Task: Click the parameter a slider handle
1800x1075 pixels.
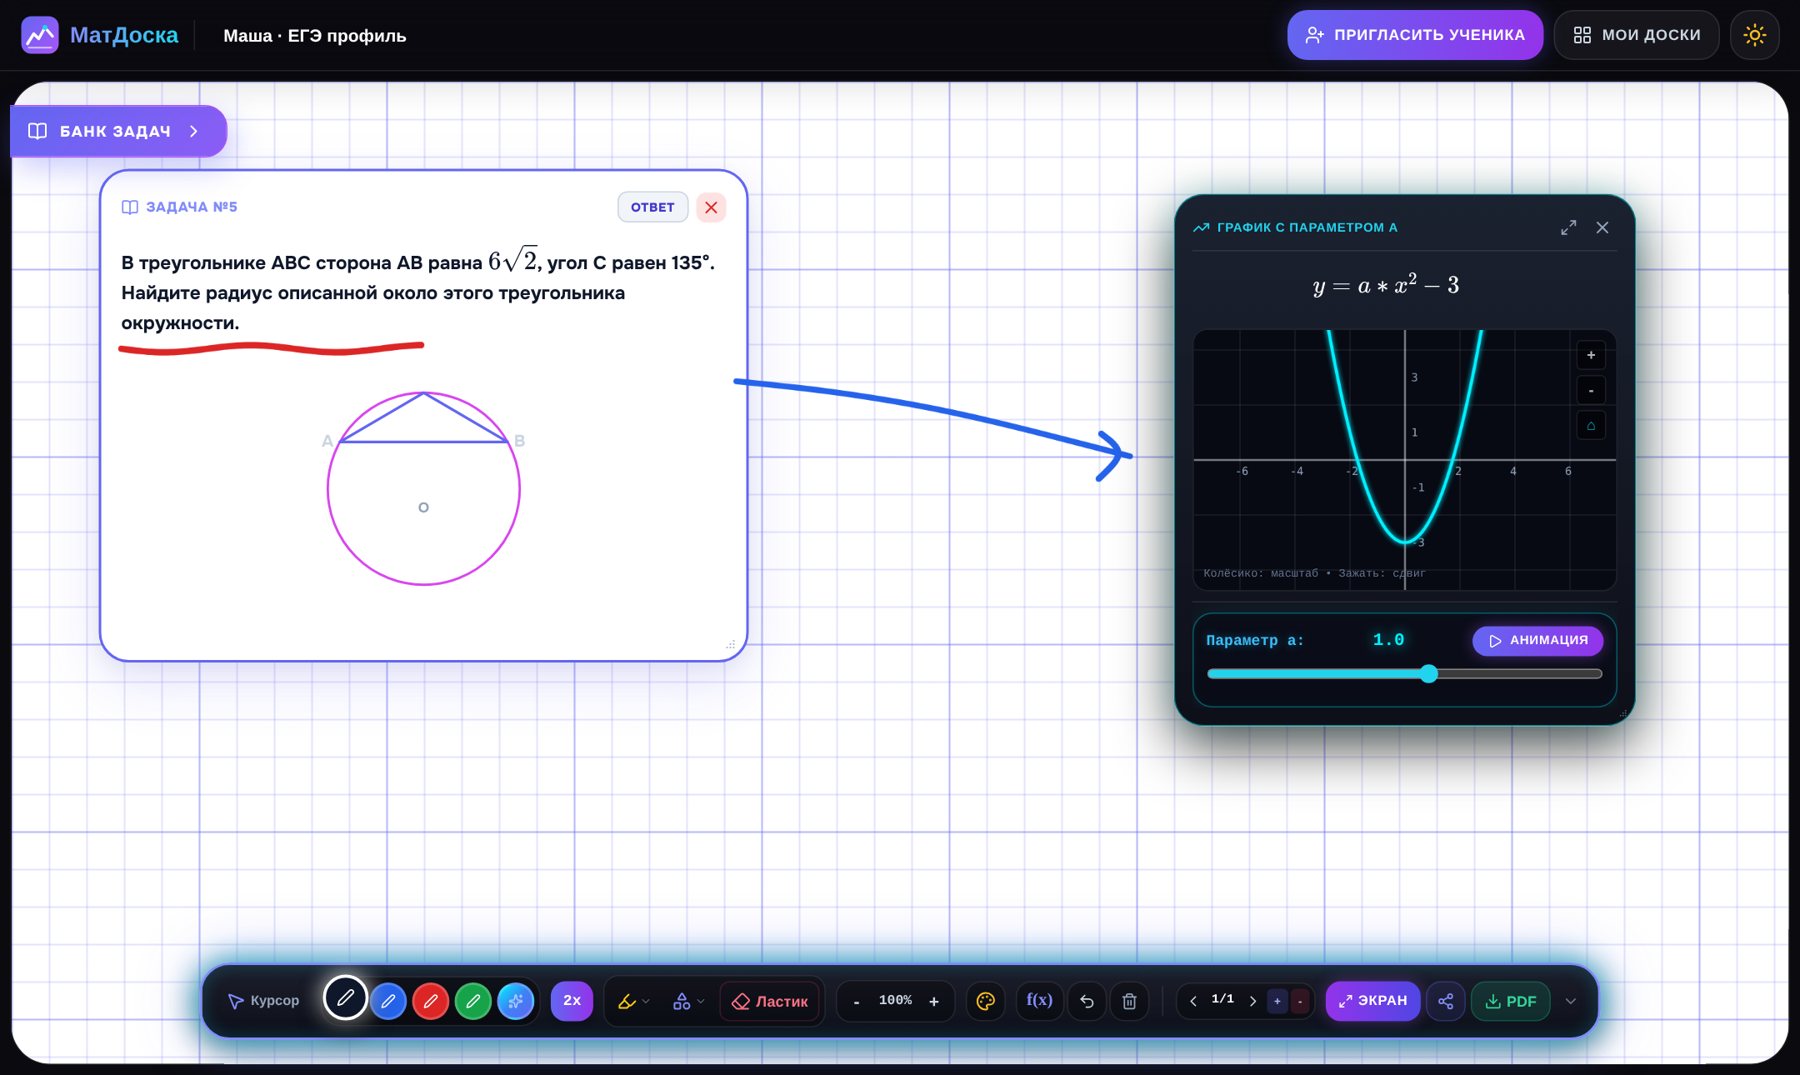Action: [x=1429, y=674]
